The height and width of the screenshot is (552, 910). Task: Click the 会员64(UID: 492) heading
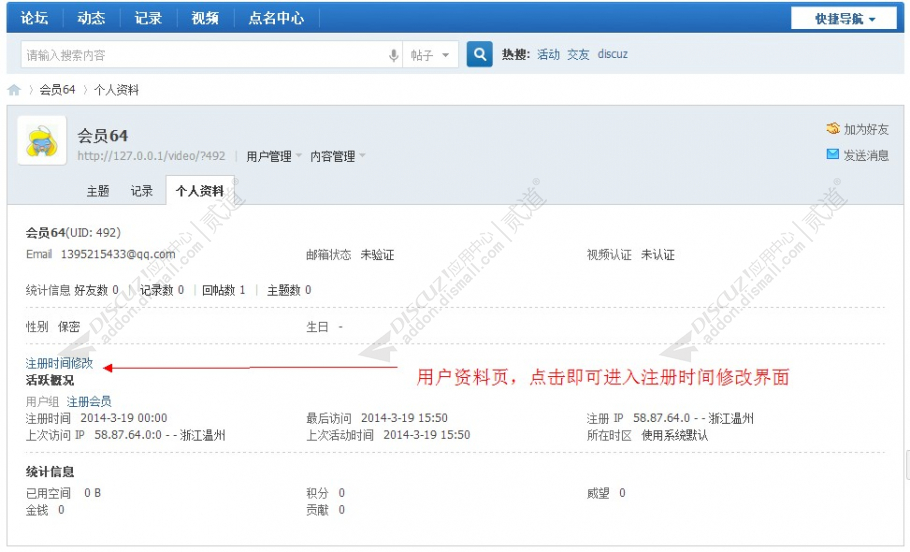(x=73, y=233)
